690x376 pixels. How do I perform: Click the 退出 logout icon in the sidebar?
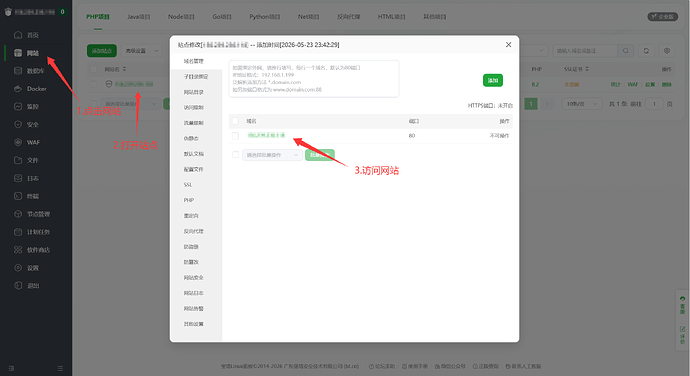coord(18,285)
